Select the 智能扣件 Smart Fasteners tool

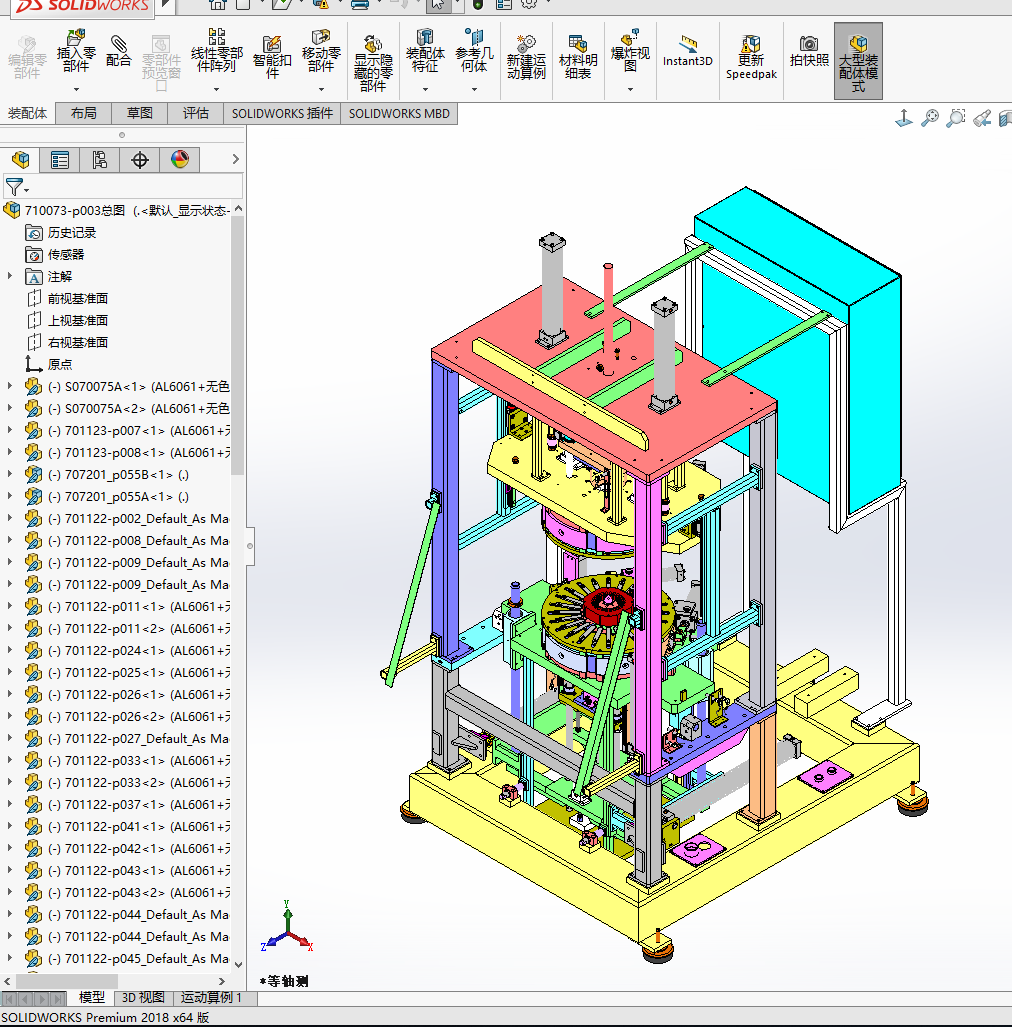tap(271, 46)
